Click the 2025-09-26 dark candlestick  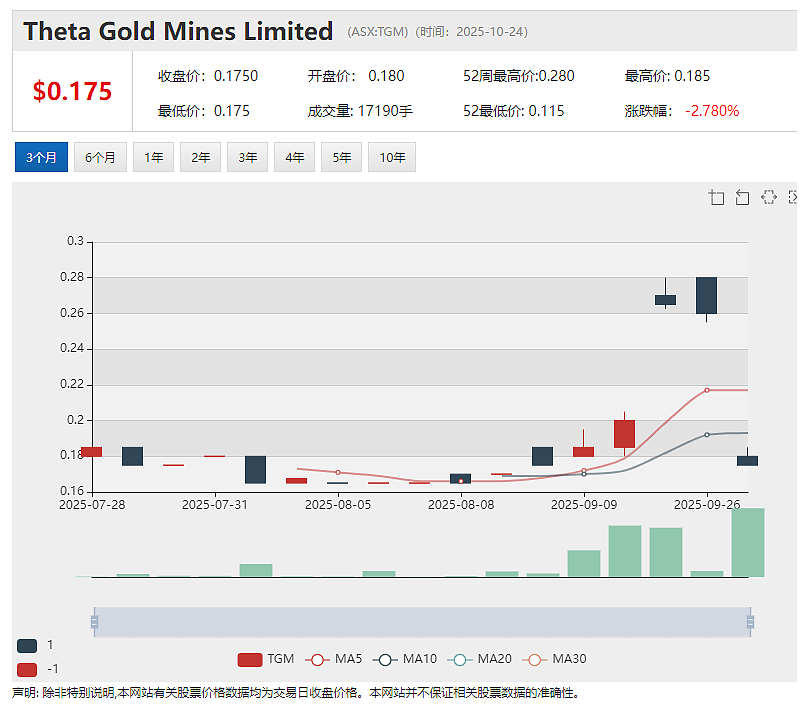coord(706,295)
